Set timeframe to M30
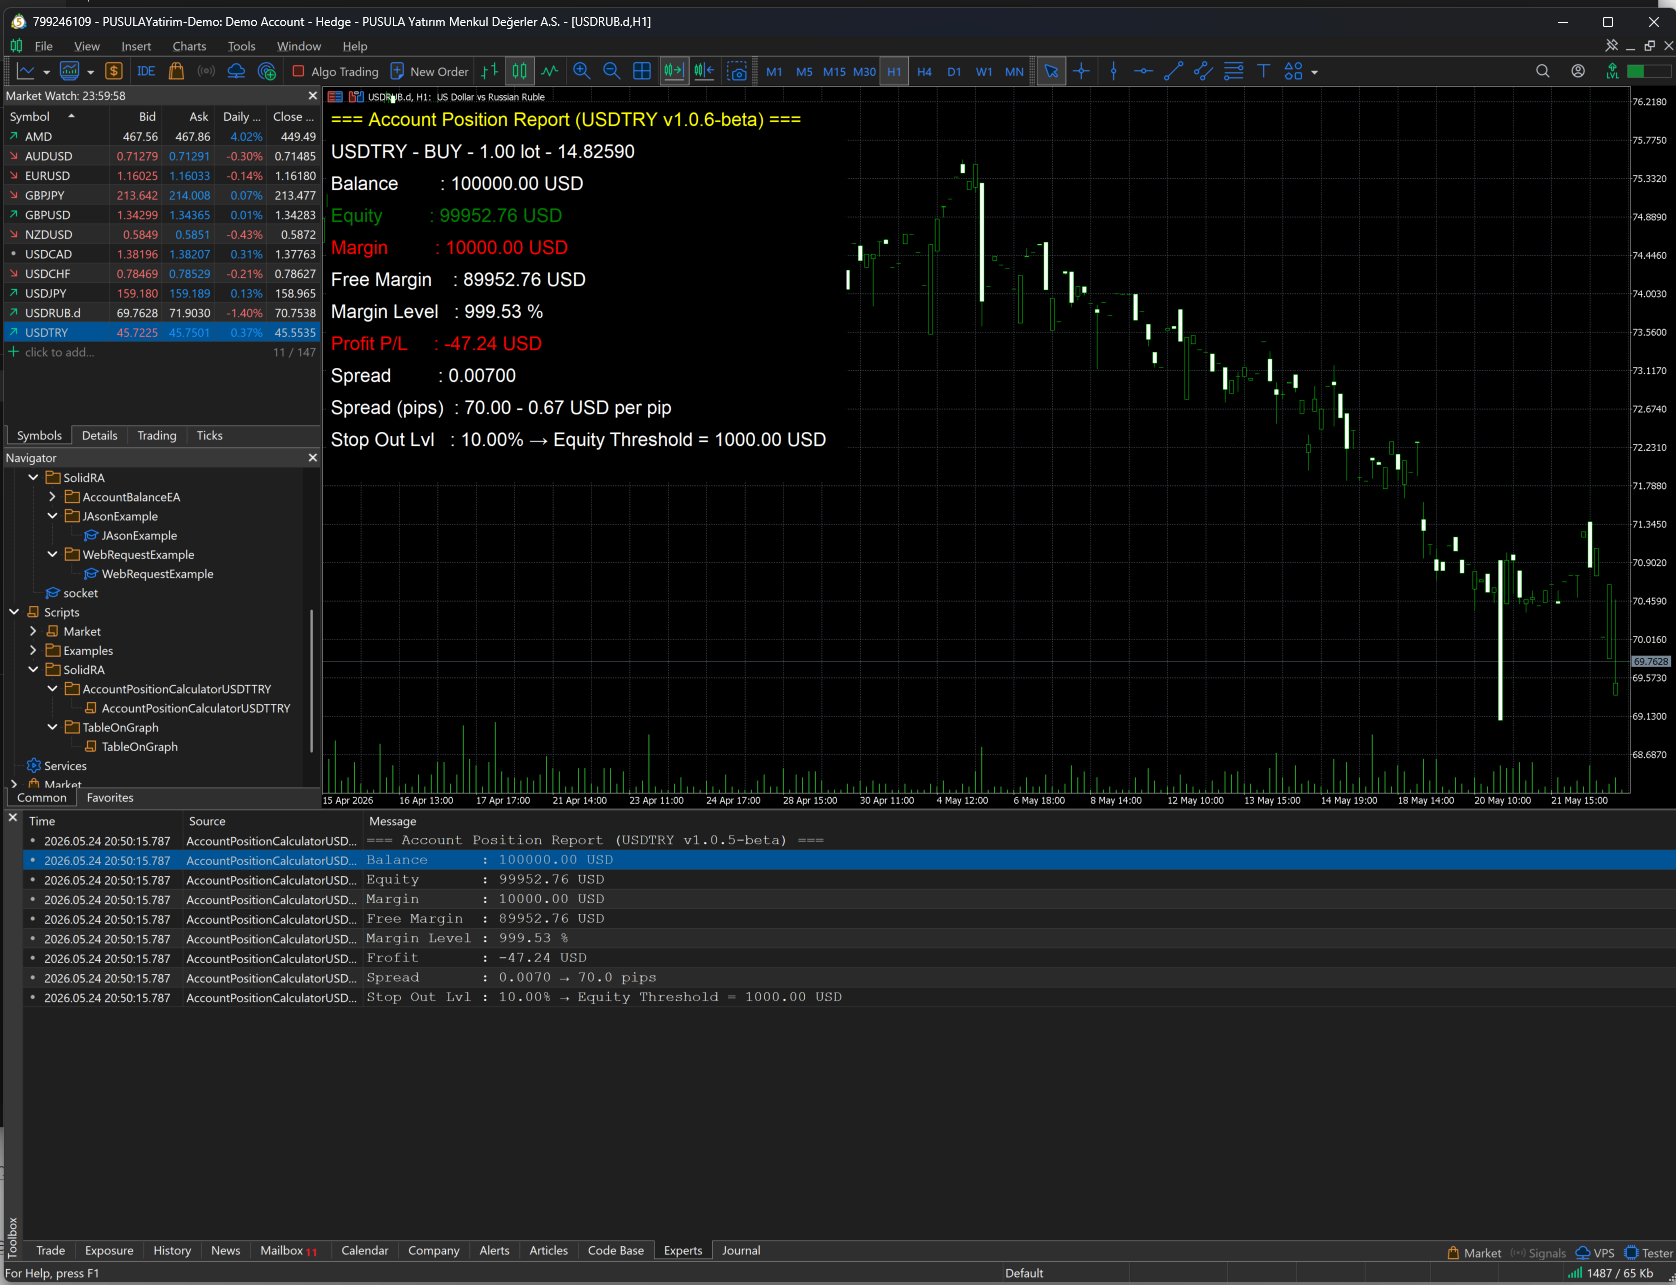 coord(864,72)
